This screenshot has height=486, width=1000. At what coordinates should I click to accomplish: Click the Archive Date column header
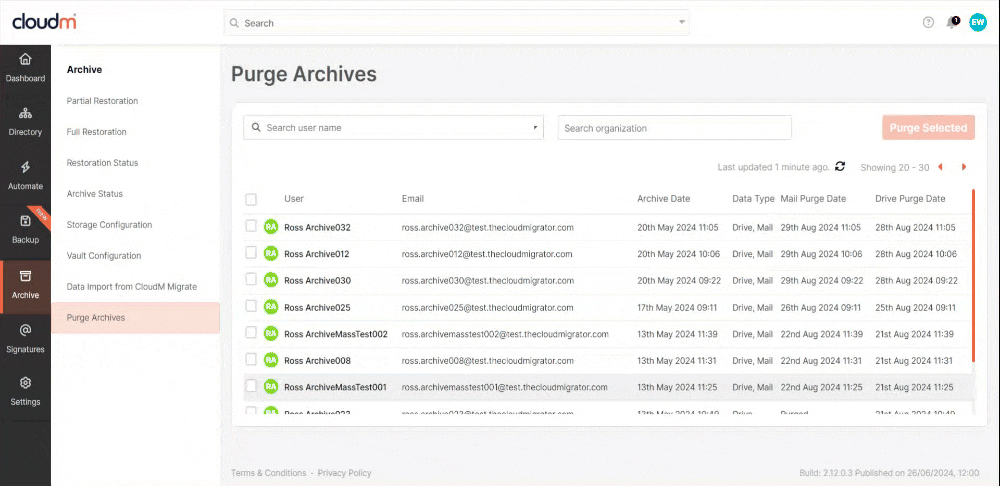[x=663, y=199]
